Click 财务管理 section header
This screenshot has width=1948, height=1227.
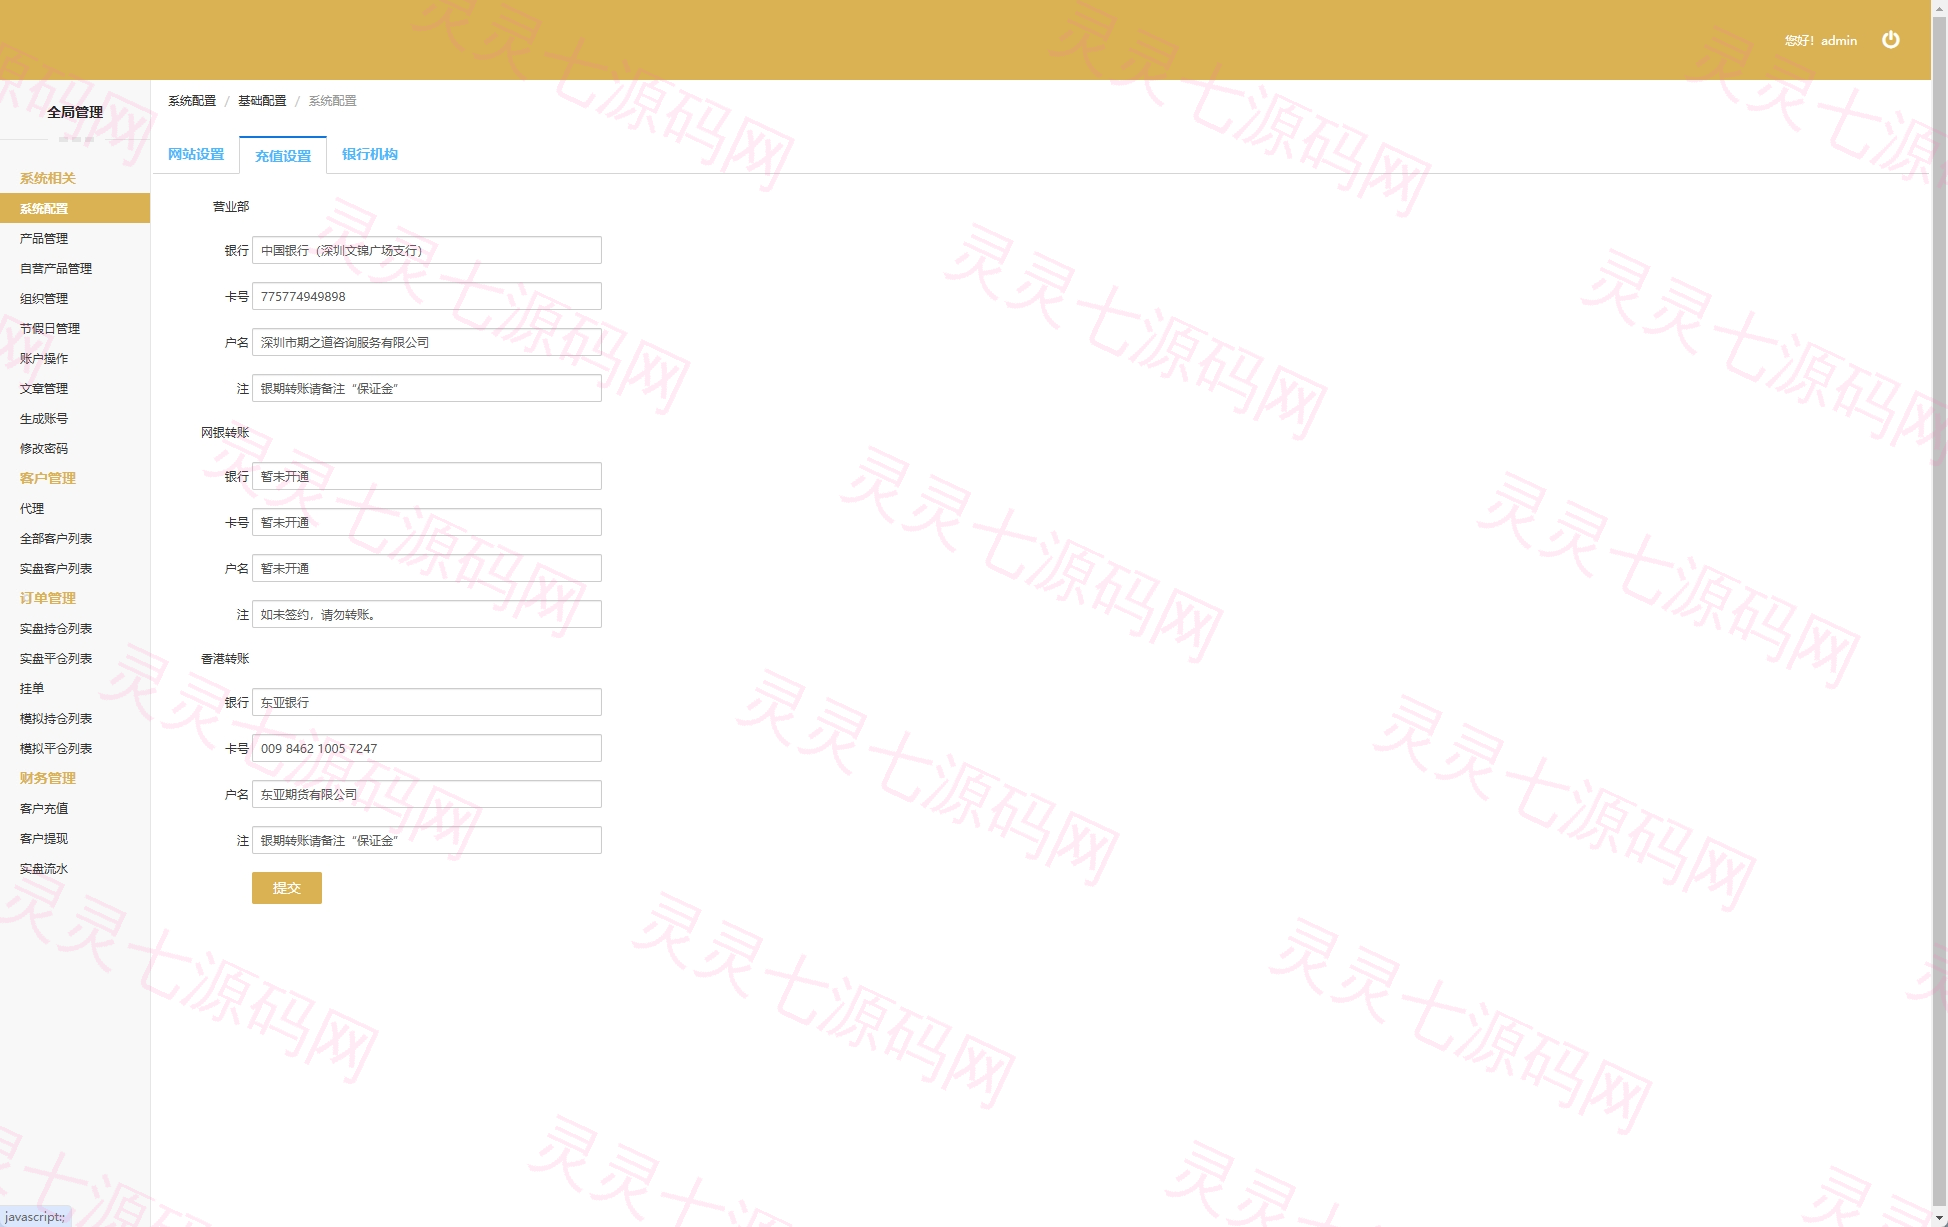[x=48, y=778]
